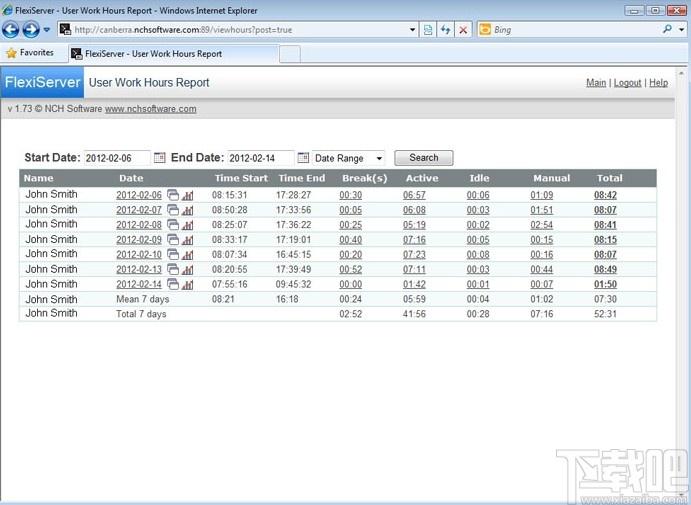The width and height of the screenshot is (691, 505).
Task: Open www.nchsoftware.com link
Action: click(x=150, y=109)
